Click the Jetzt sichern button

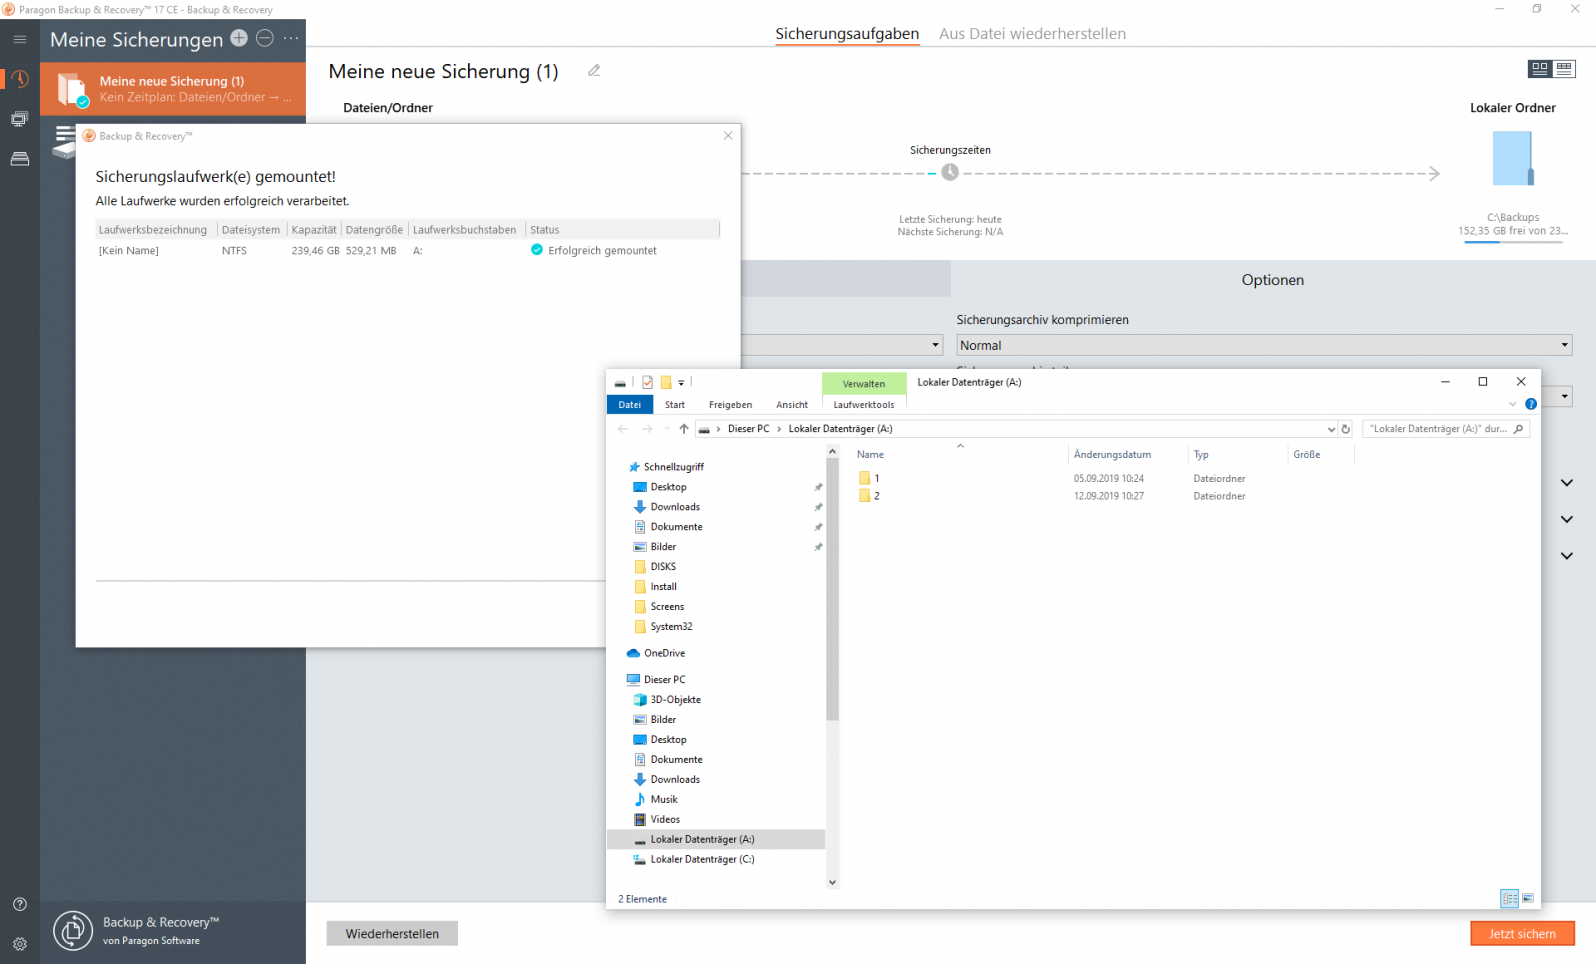point(1522,934)
